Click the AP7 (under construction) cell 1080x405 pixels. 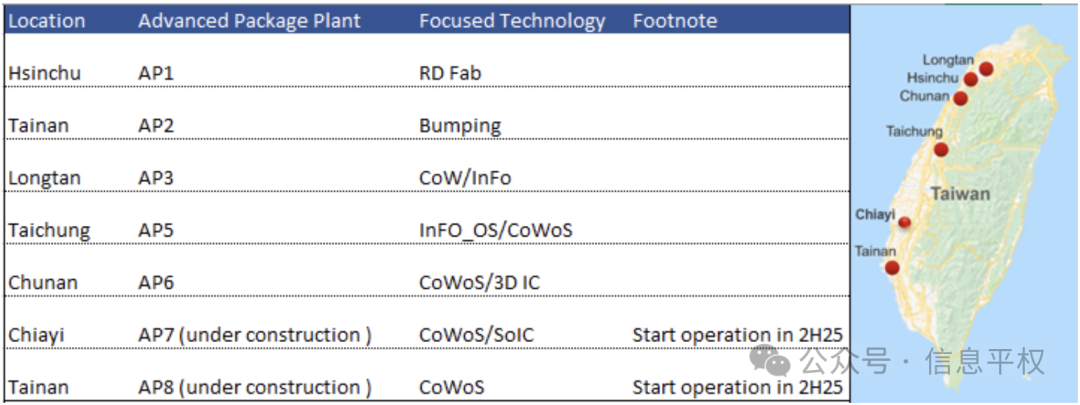pos(255,335)
